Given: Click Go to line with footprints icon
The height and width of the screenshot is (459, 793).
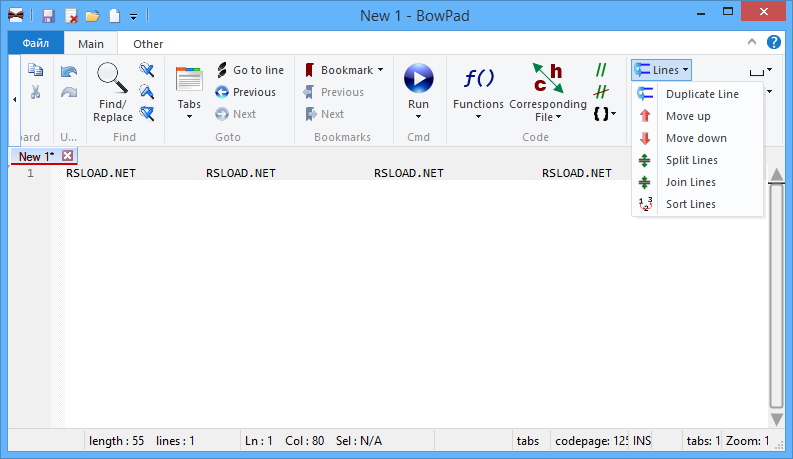Looking at the screenshot, I should [x=250, y=70].
